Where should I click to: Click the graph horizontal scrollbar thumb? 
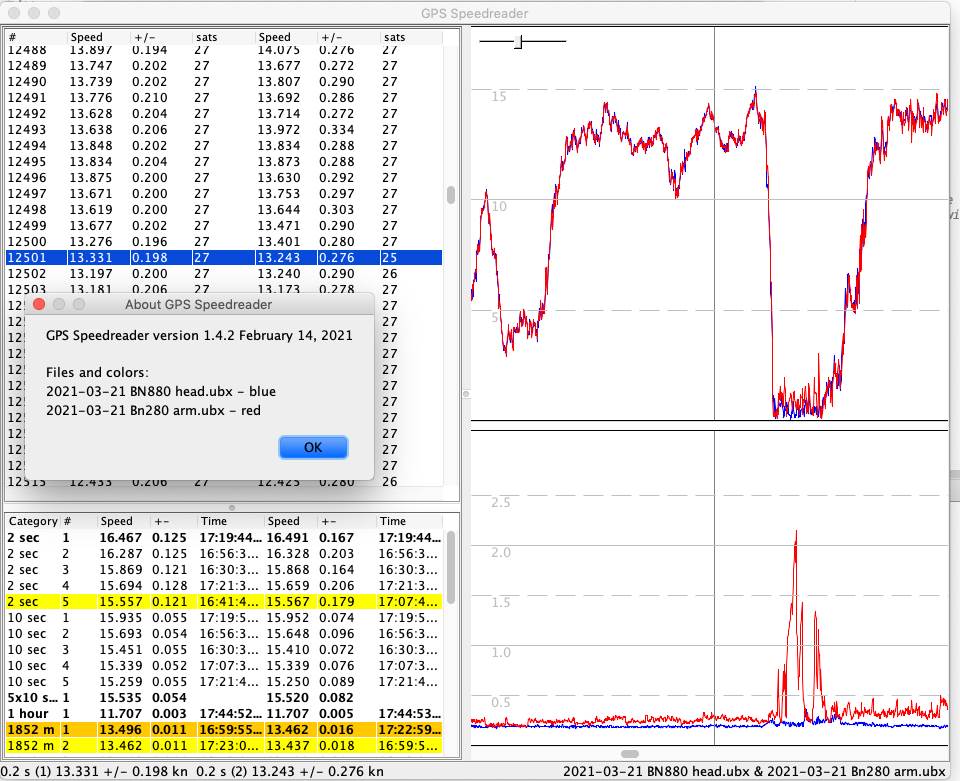tap(629, 753)
